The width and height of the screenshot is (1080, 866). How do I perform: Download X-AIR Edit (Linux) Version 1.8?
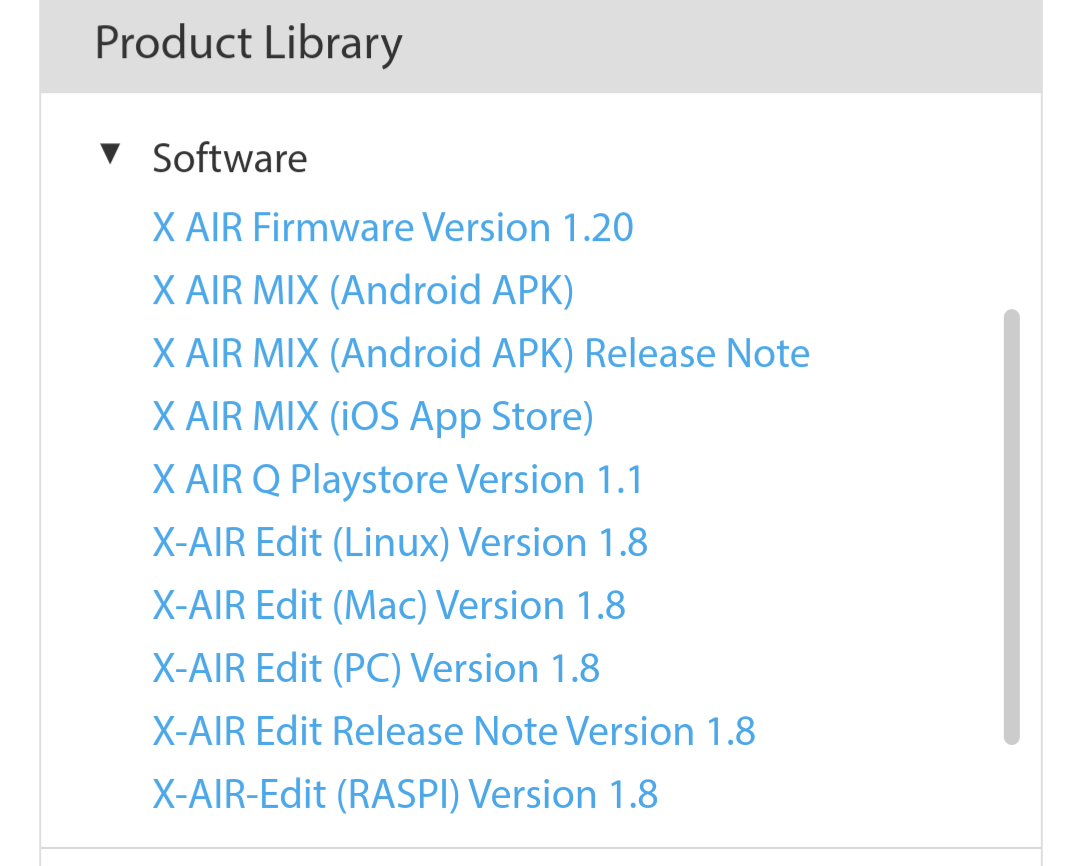[400, 543]
